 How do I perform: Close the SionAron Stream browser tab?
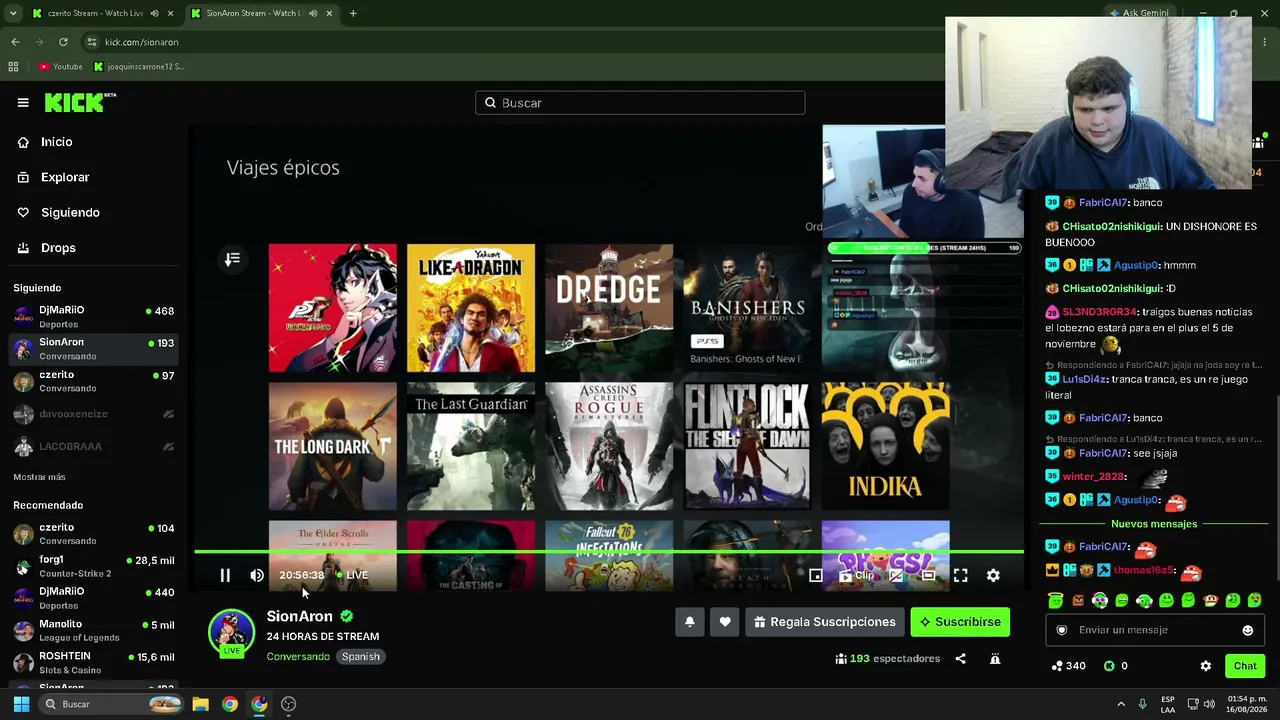pos(330,13)
